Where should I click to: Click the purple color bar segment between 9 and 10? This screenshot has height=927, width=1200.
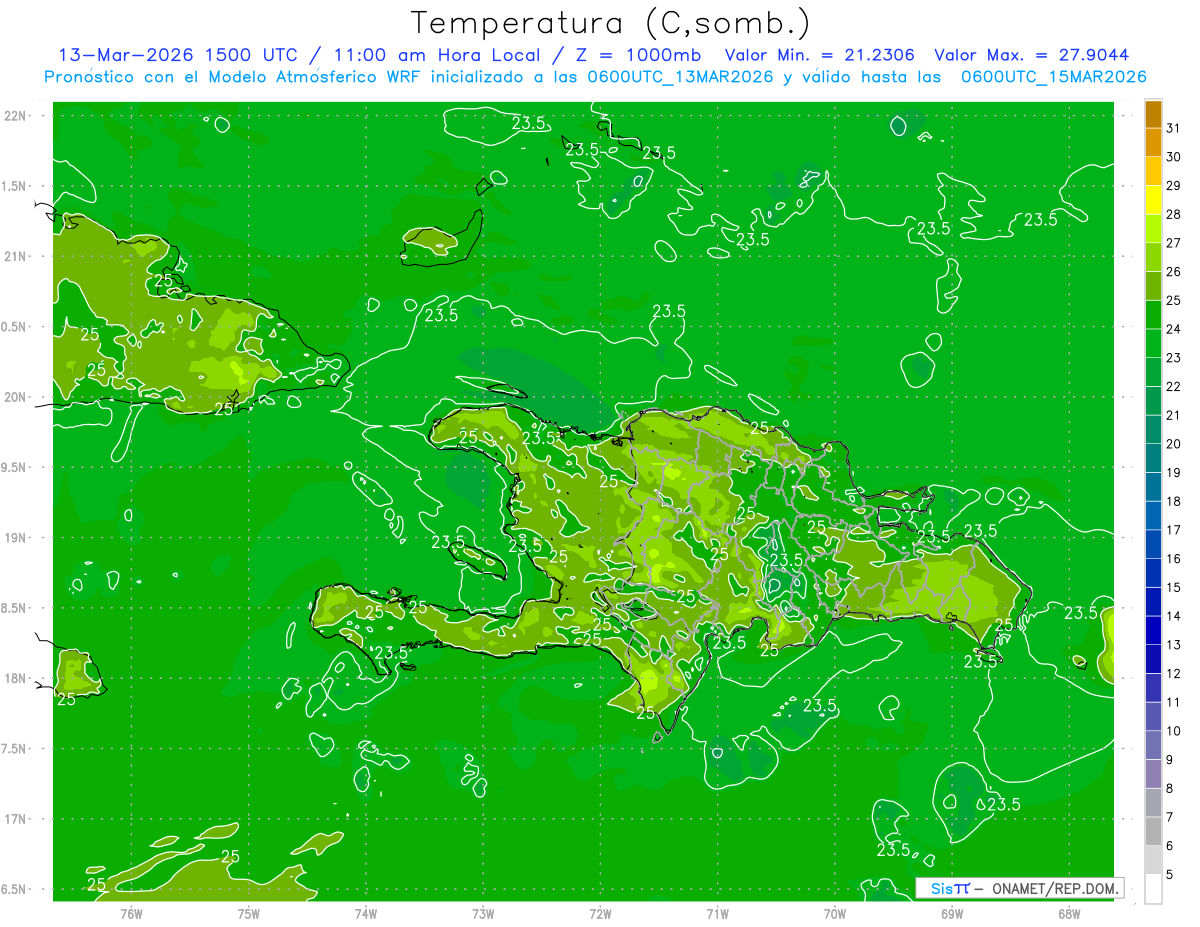click(1153, 746)
